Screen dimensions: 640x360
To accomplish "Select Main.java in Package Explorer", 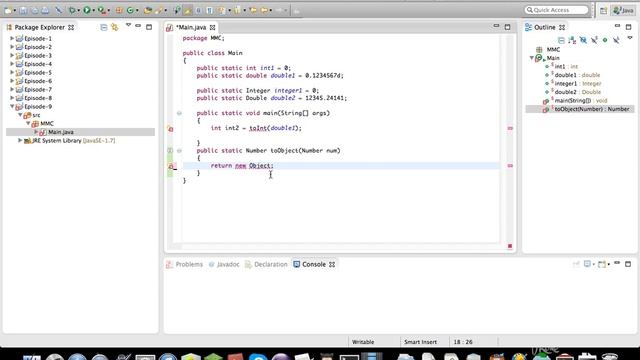I will [60, 132].
